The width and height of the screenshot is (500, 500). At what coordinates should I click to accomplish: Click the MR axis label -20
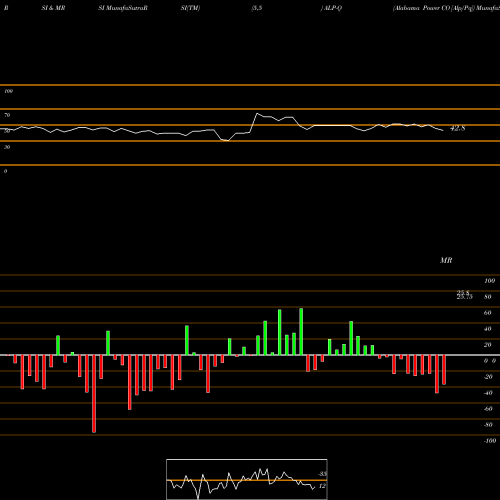pyautogui.click(x=488, y=377)
